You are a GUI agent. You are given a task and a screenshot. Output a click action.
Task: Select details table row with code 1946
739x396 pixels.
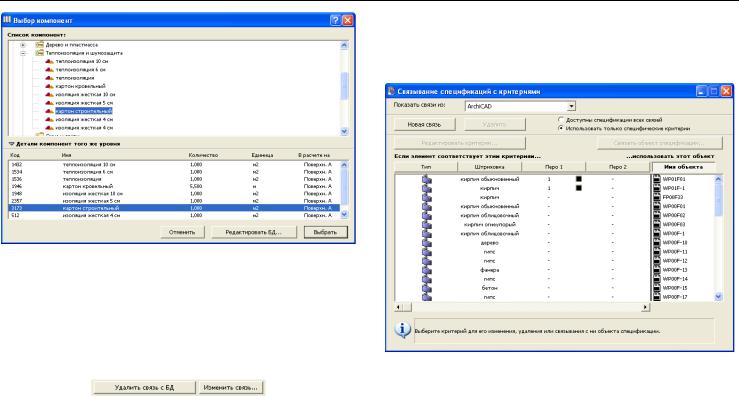coord(174,186)
